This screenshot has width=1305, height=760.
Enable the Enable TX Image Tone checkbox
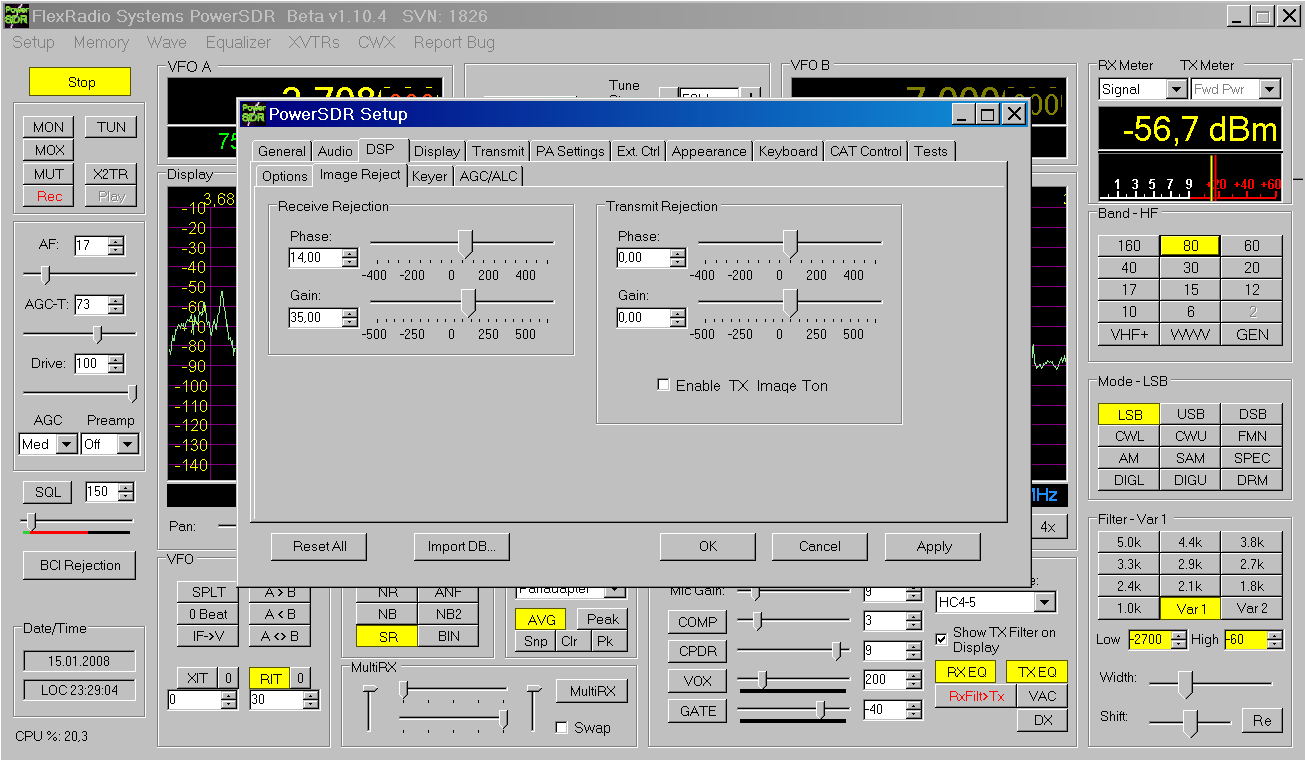663,385
